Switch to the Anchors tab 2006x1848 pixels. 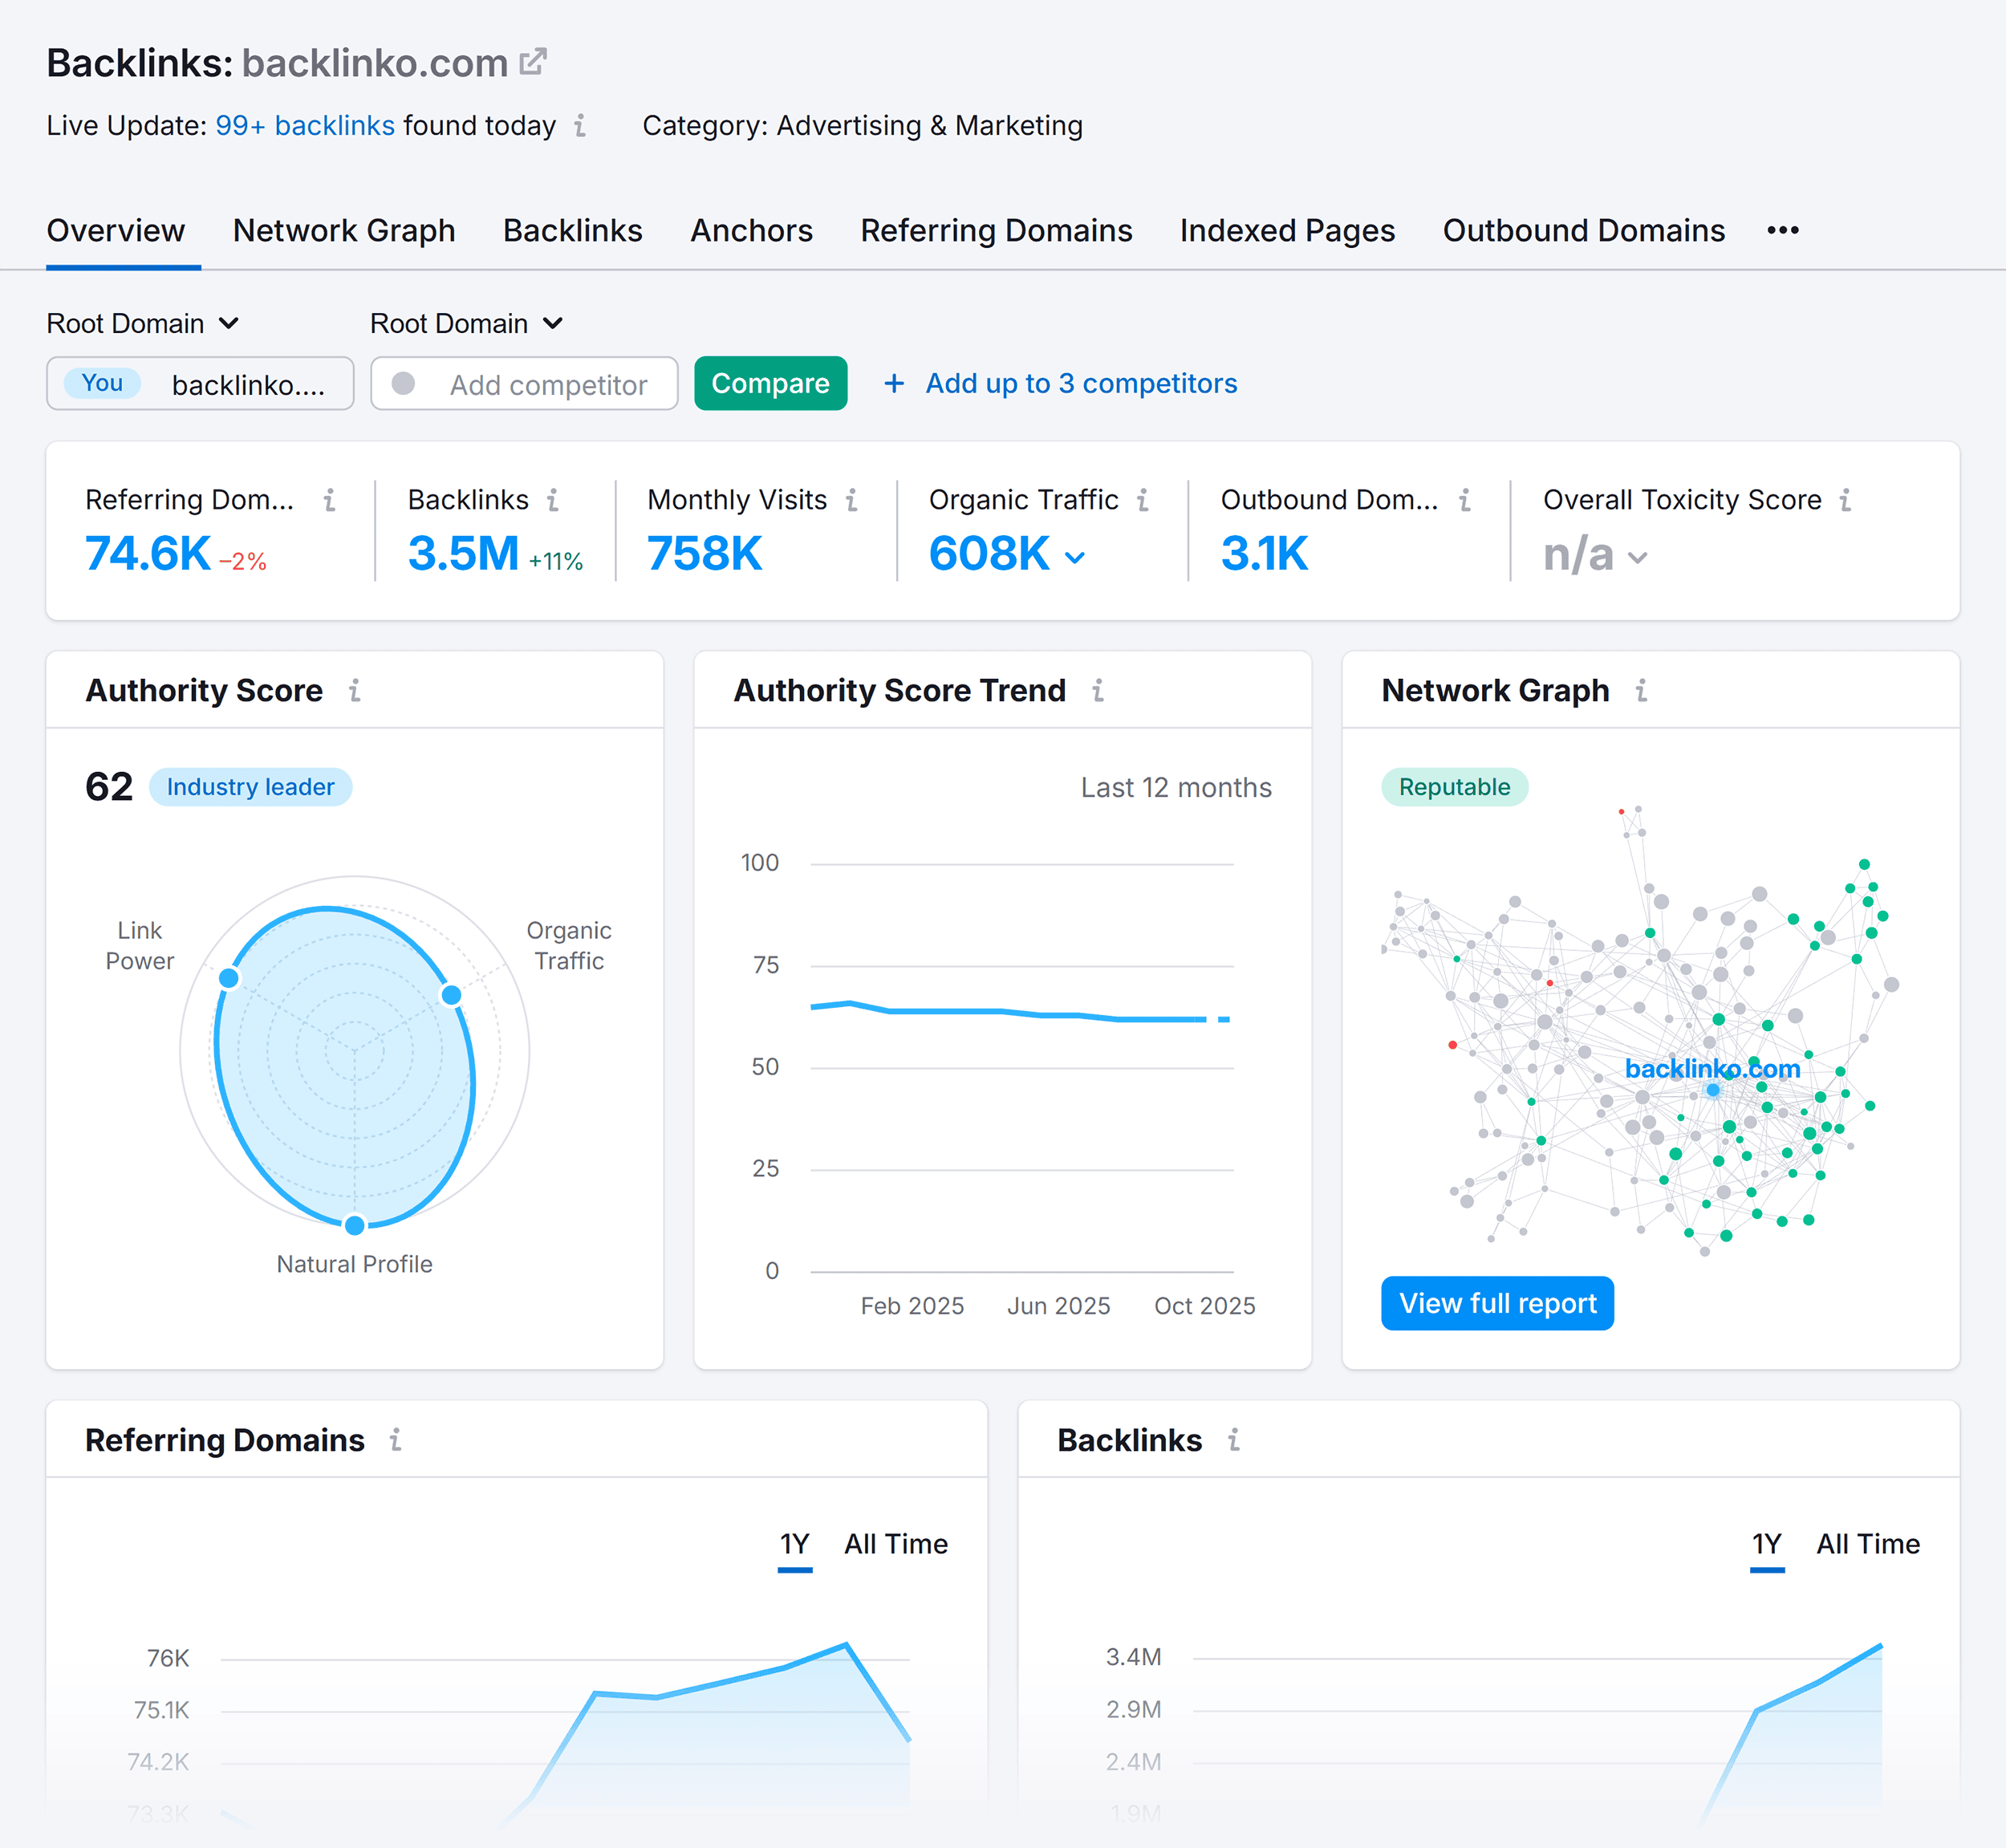[751, 230]
